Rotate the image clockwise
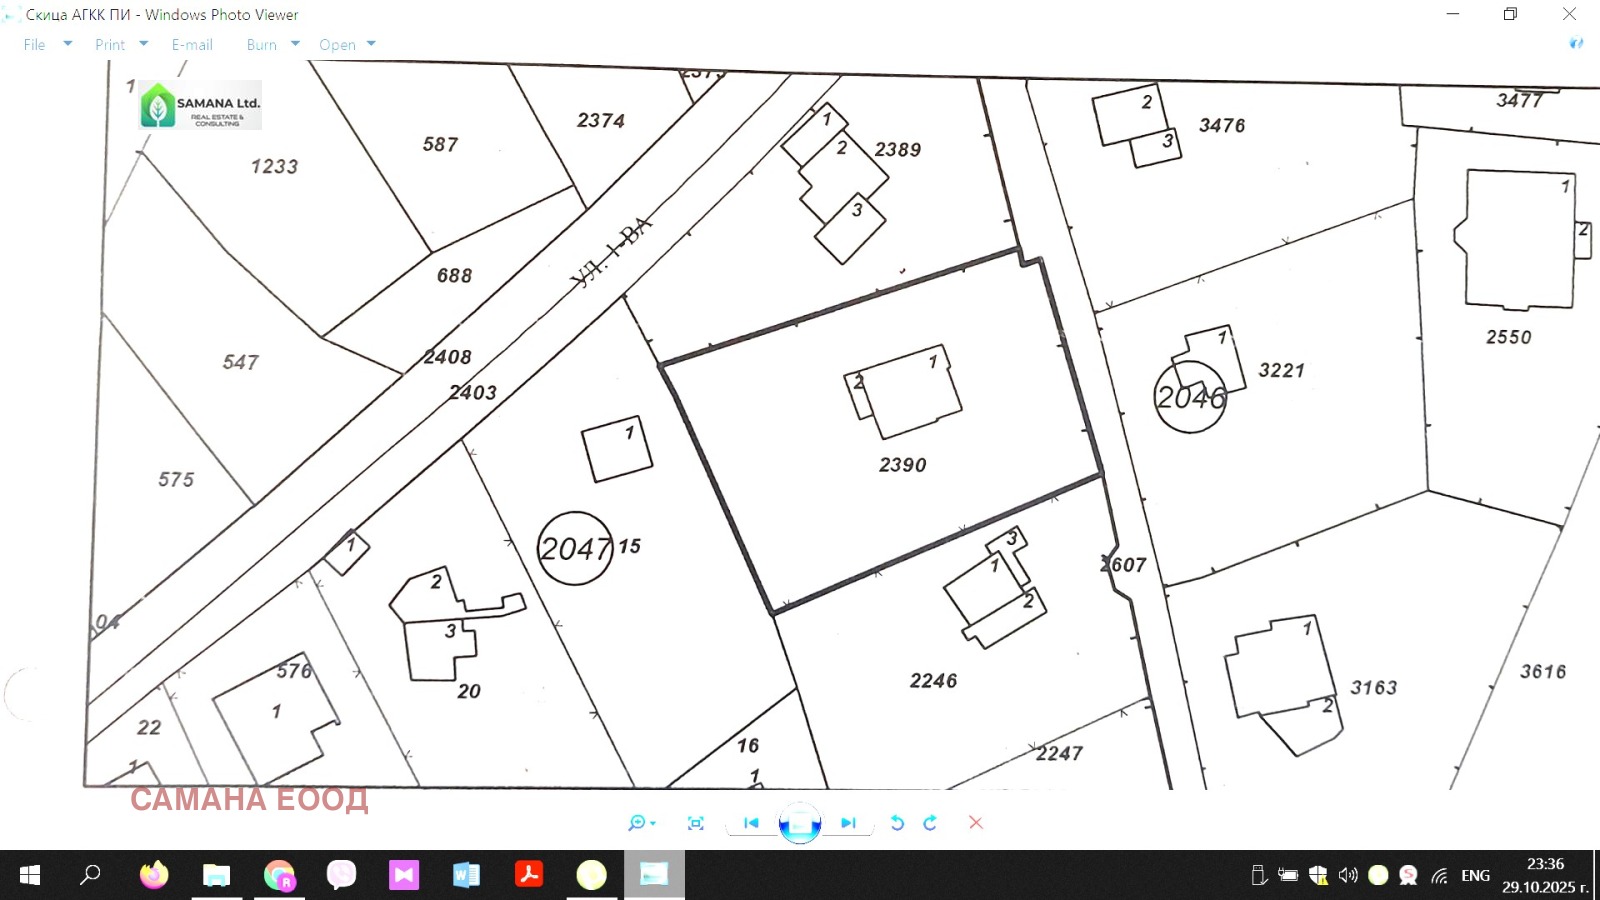 click(x=930, y=823)
